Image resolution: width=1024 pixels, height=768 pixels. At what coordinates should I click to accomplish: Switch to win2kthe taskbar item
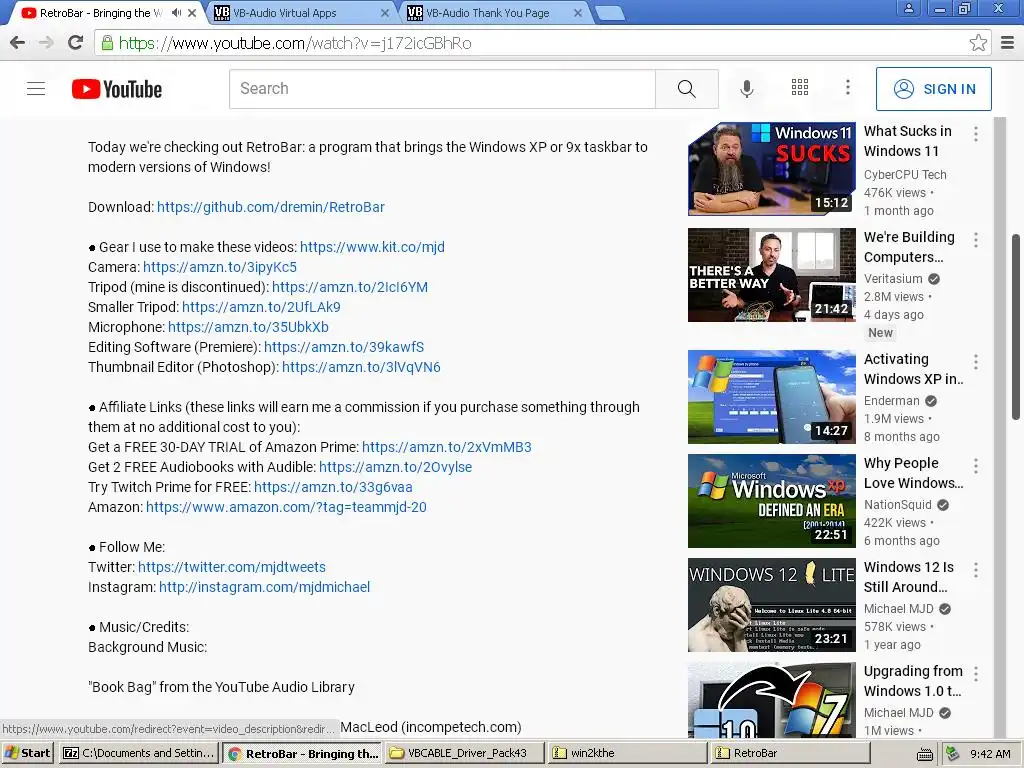tap(627, 753)
